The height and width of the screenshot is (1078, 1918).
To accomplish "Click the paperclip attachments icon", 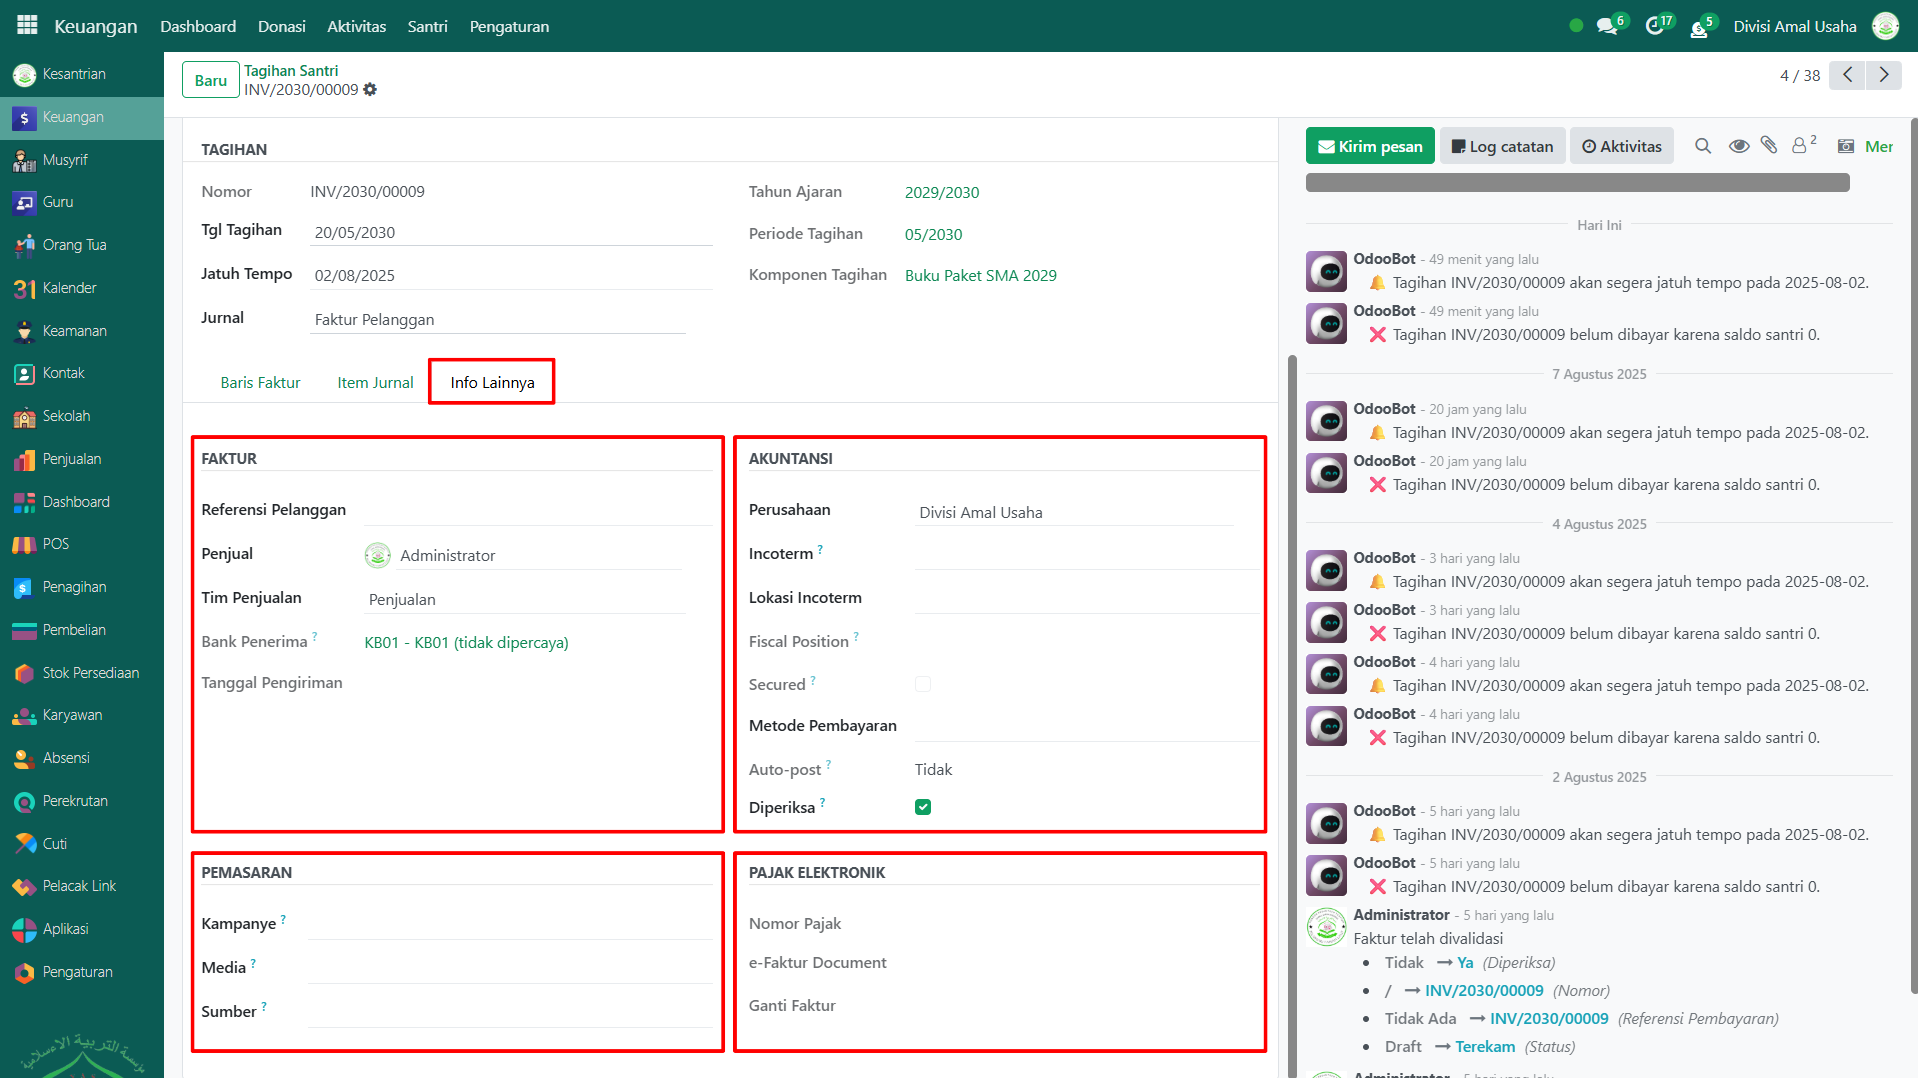I will 1769,146.
